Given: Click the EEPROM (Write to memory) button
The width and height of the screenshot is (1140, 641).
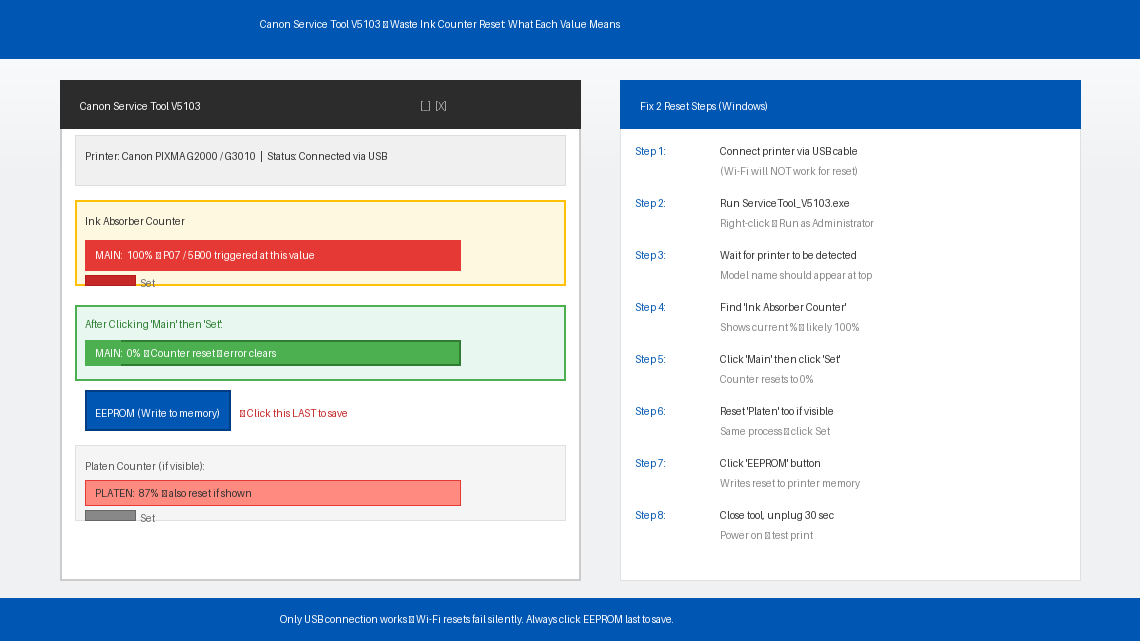Looking at the screenshot, I should tap(157, 411).
